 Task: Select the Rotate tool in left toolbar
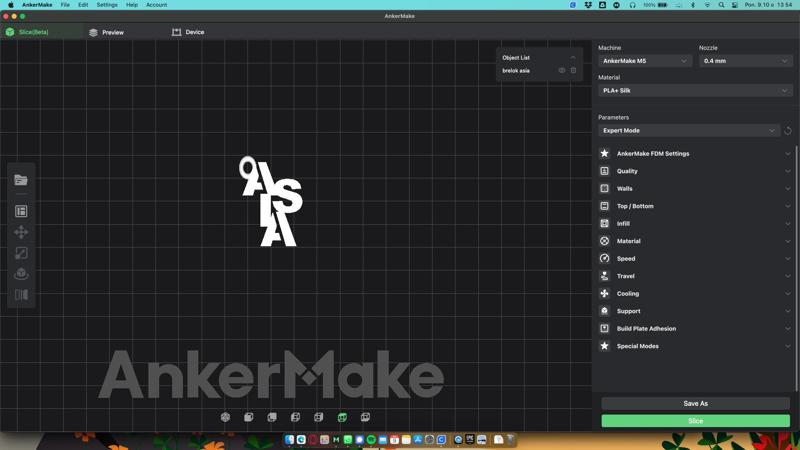tap(21, 274)
